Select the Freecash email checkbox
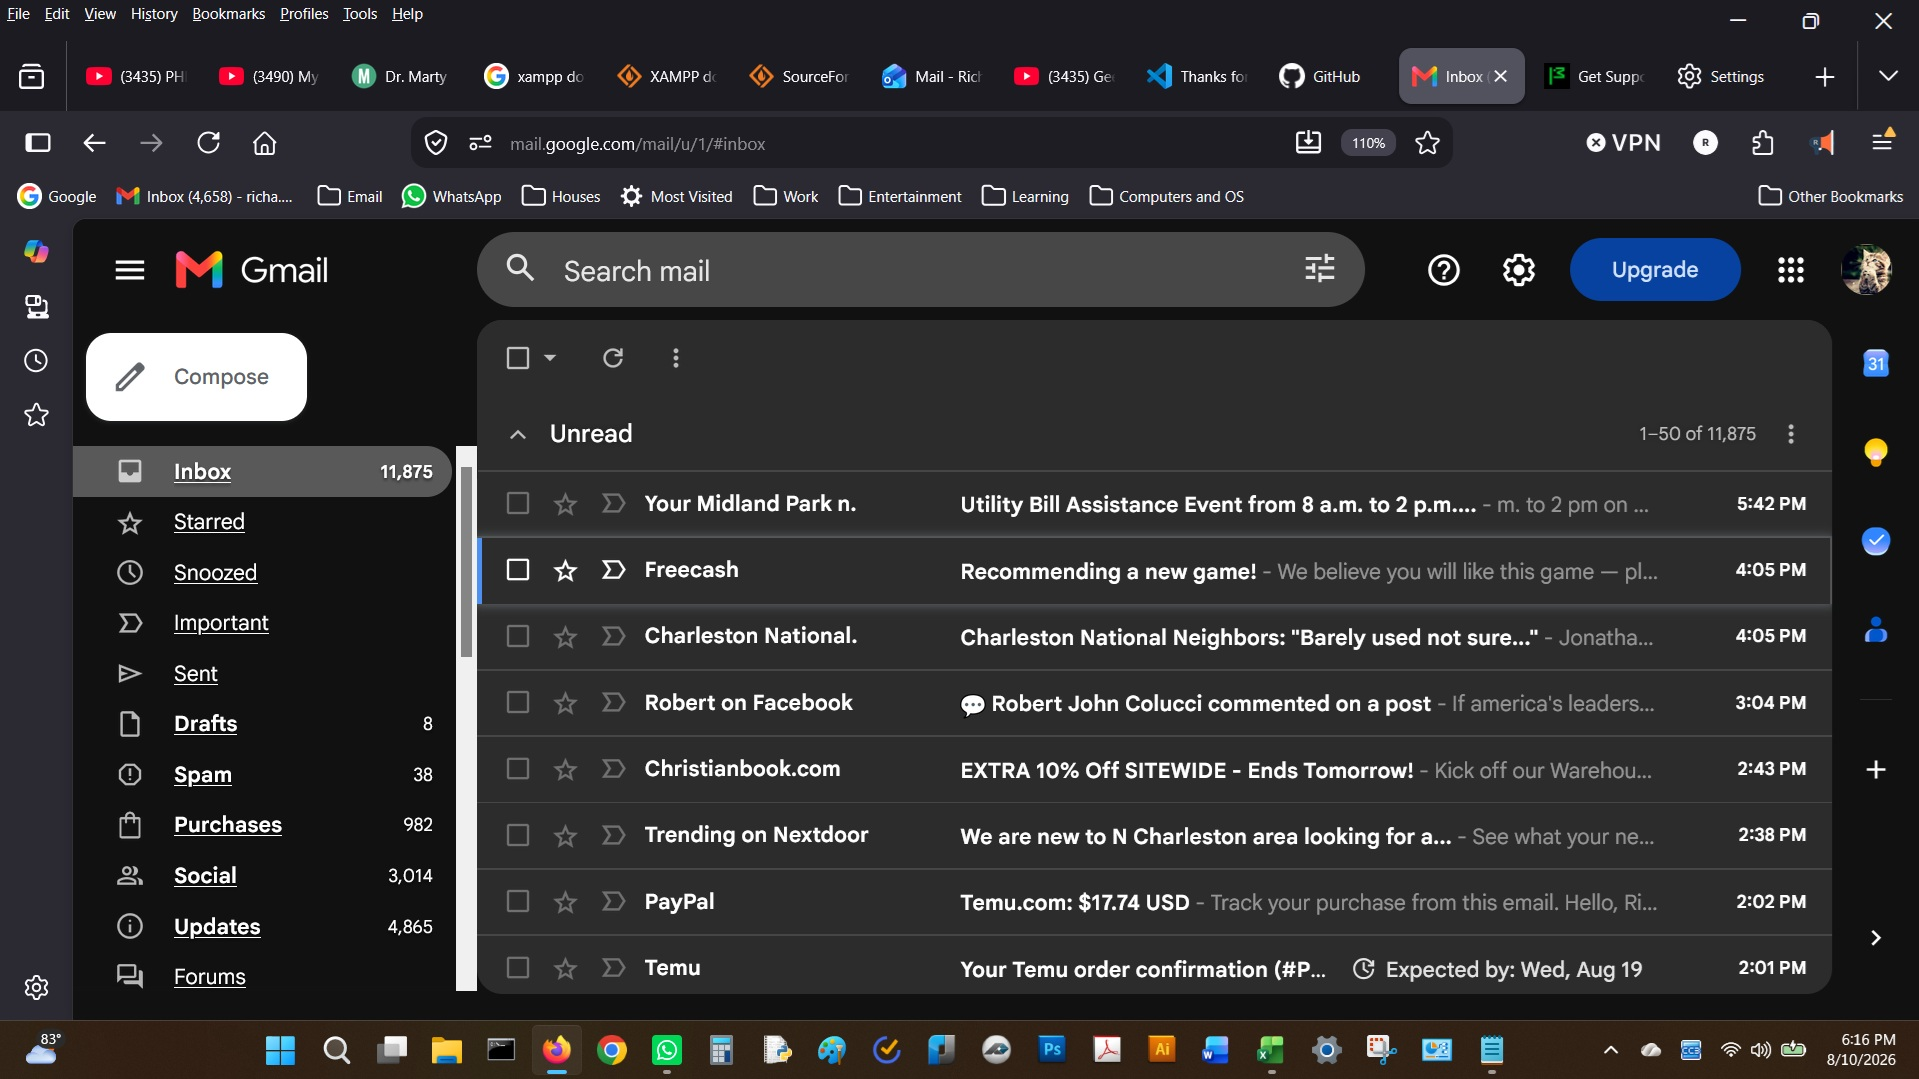 (x=518, y=570)
